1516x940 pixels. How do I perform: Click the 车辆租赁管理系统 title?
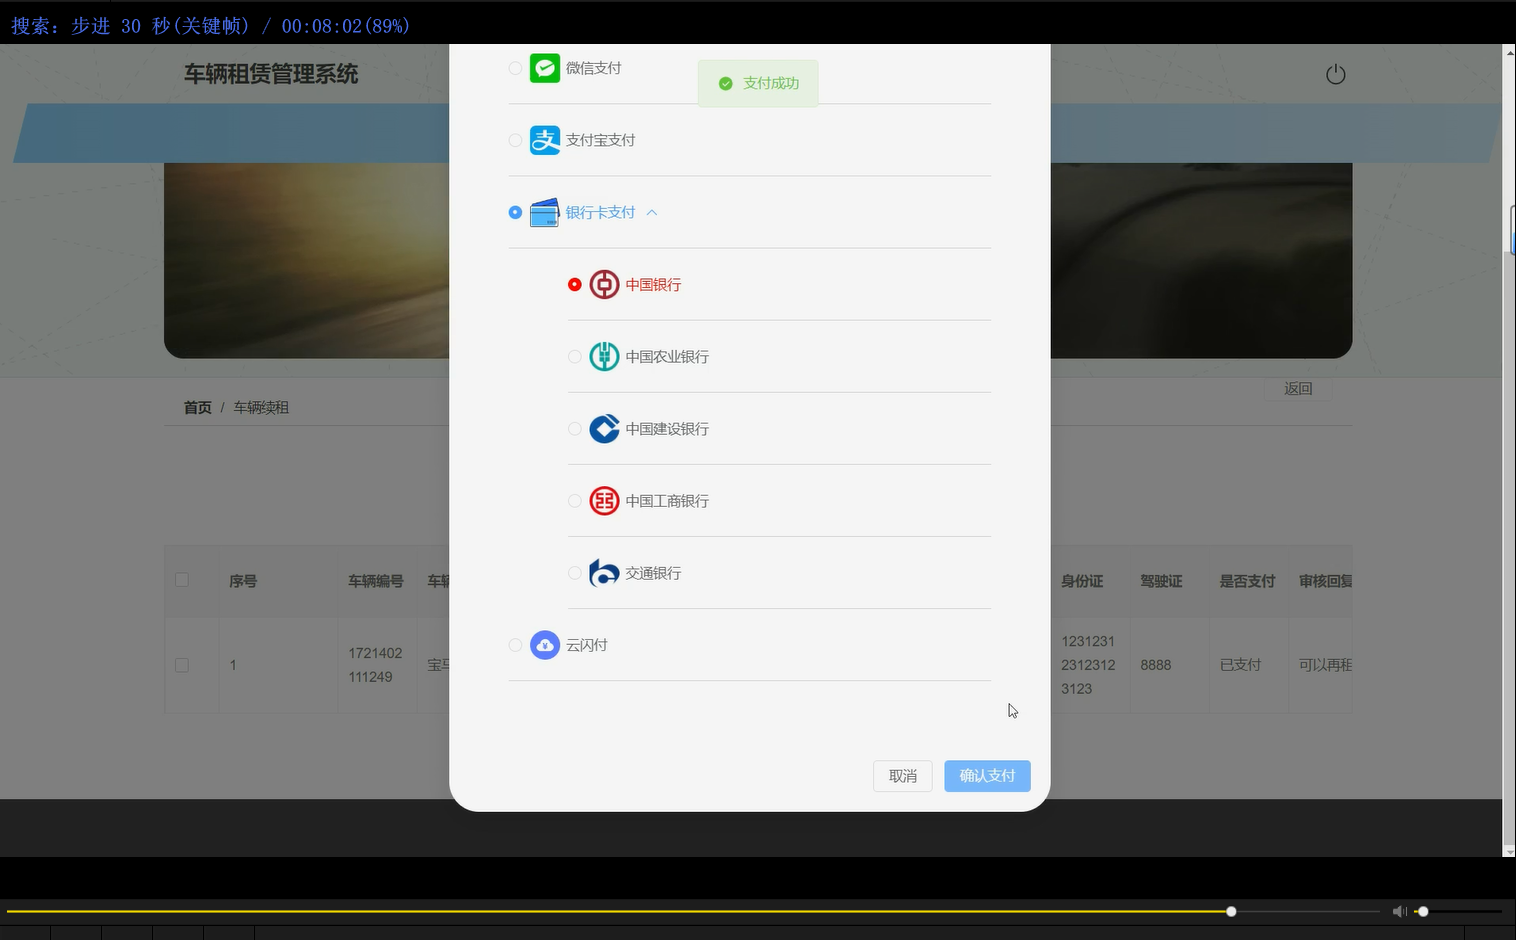(x=271, y=74)
